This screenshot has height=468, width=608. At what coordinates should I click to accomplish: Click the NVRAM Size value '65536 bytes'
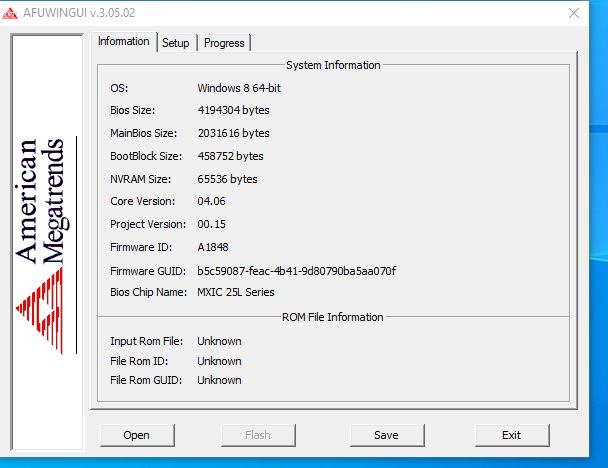click(x=227, y=179)
